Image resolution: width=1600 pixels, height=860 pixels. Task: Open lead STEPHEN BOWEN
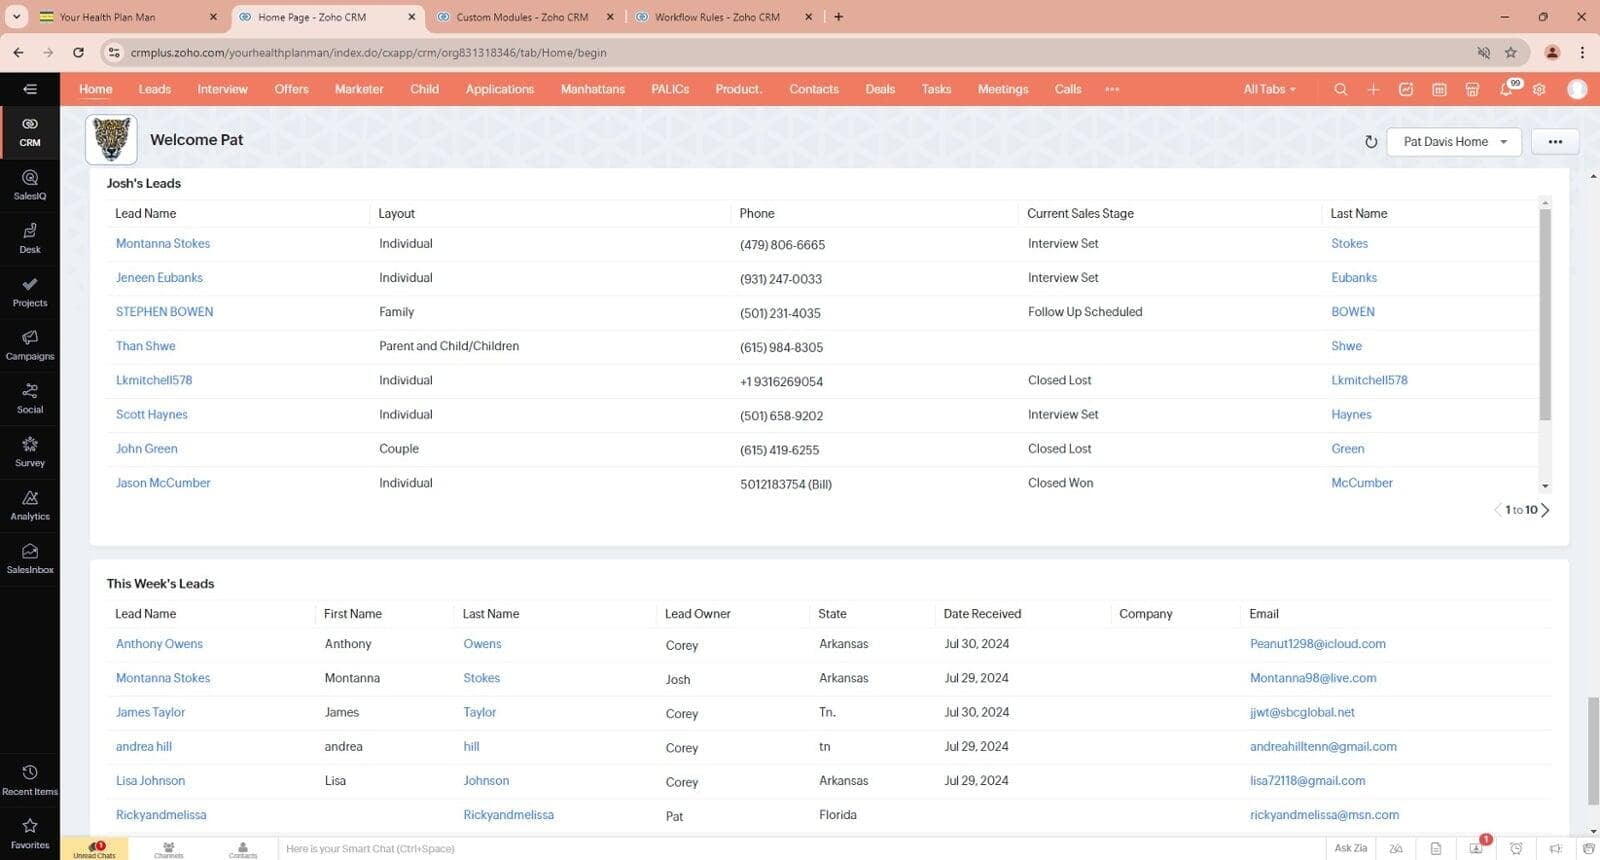point(164,312)
